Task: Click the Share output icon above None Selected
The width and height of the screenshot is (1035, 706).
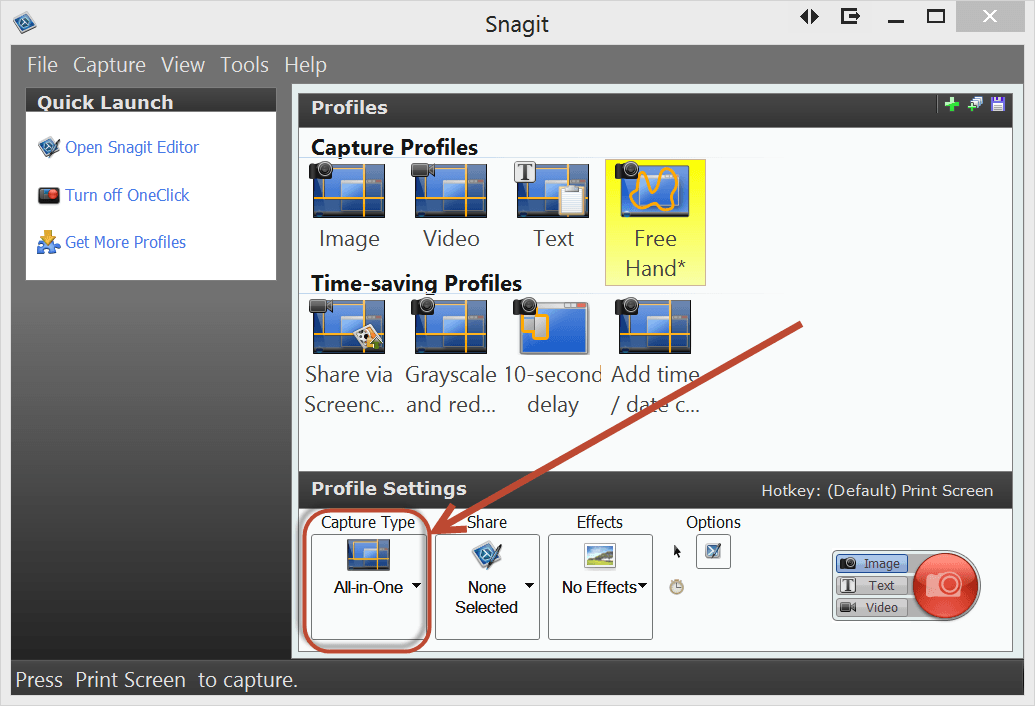Action: tap(487, 555)
